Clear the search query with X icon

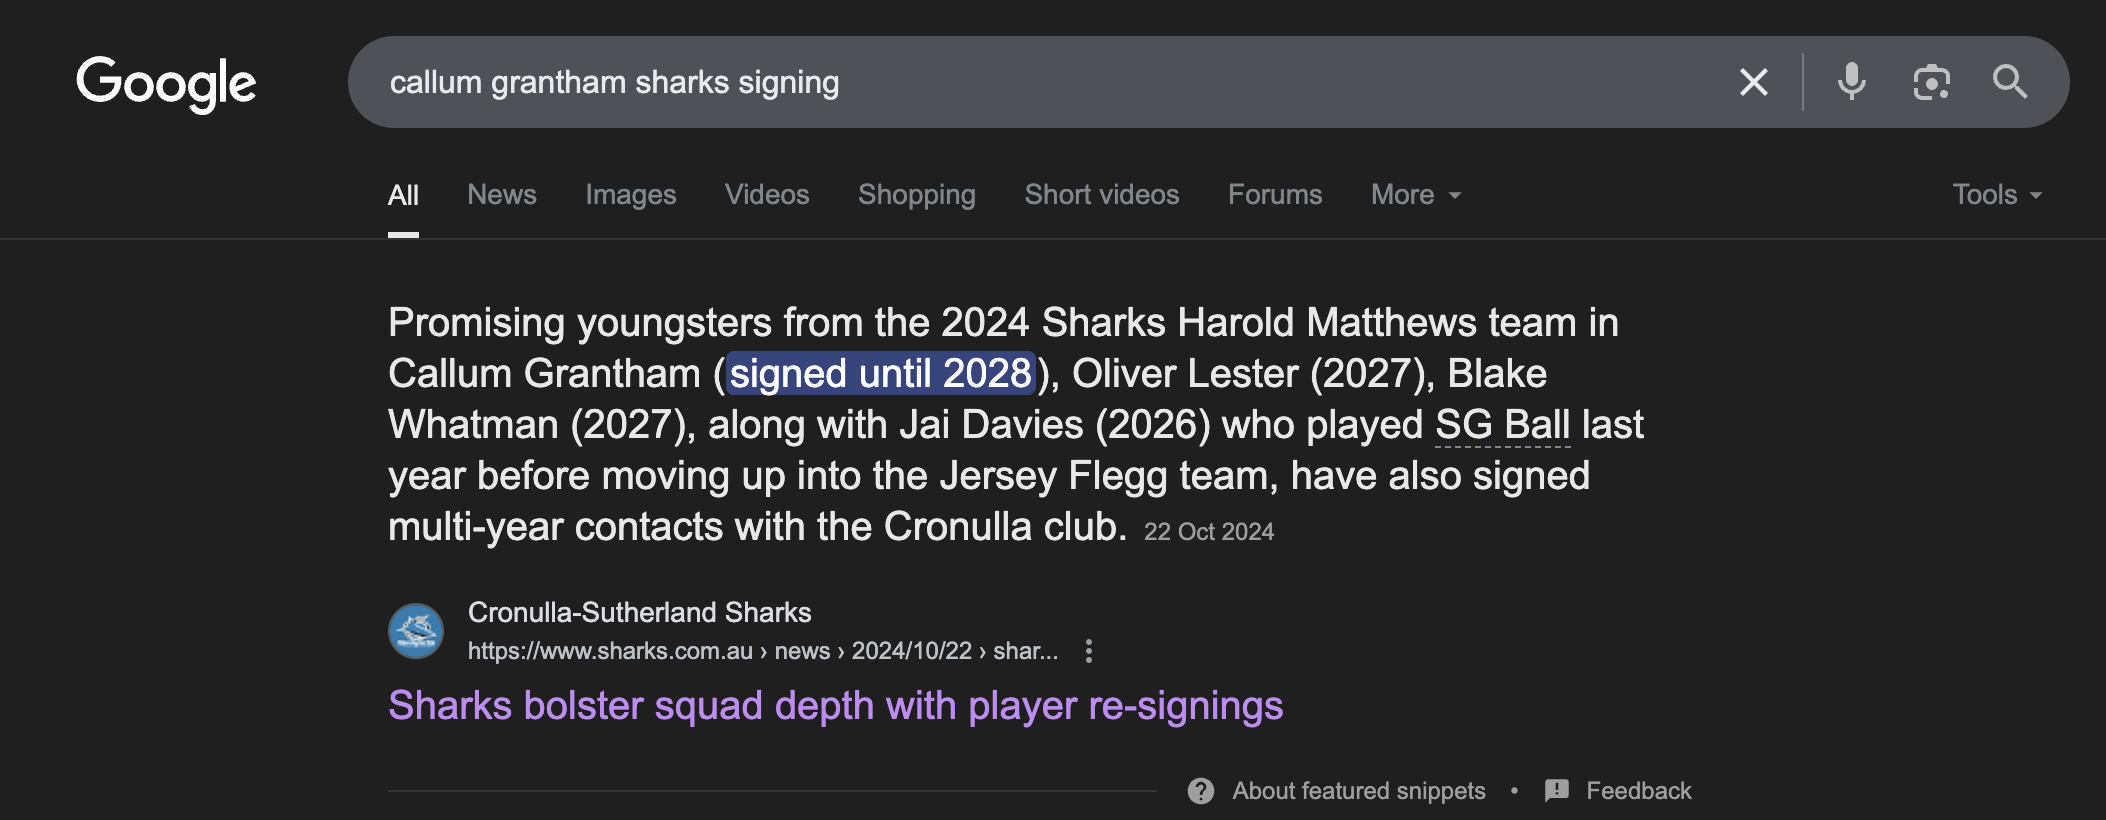click(x=1754, y=82)
